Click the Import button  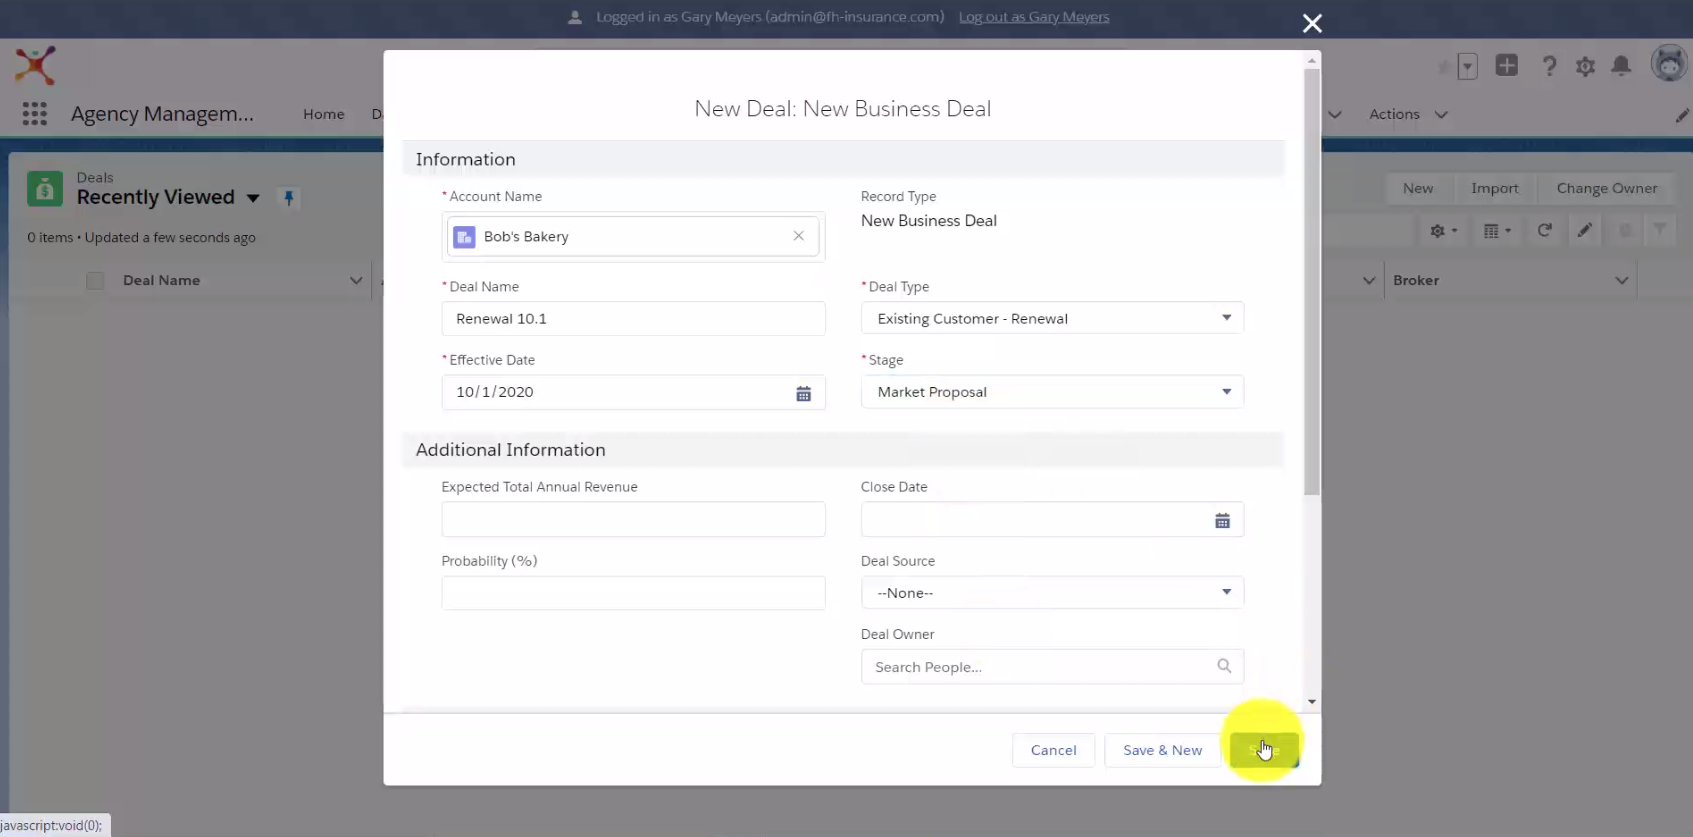[1495, 188]
